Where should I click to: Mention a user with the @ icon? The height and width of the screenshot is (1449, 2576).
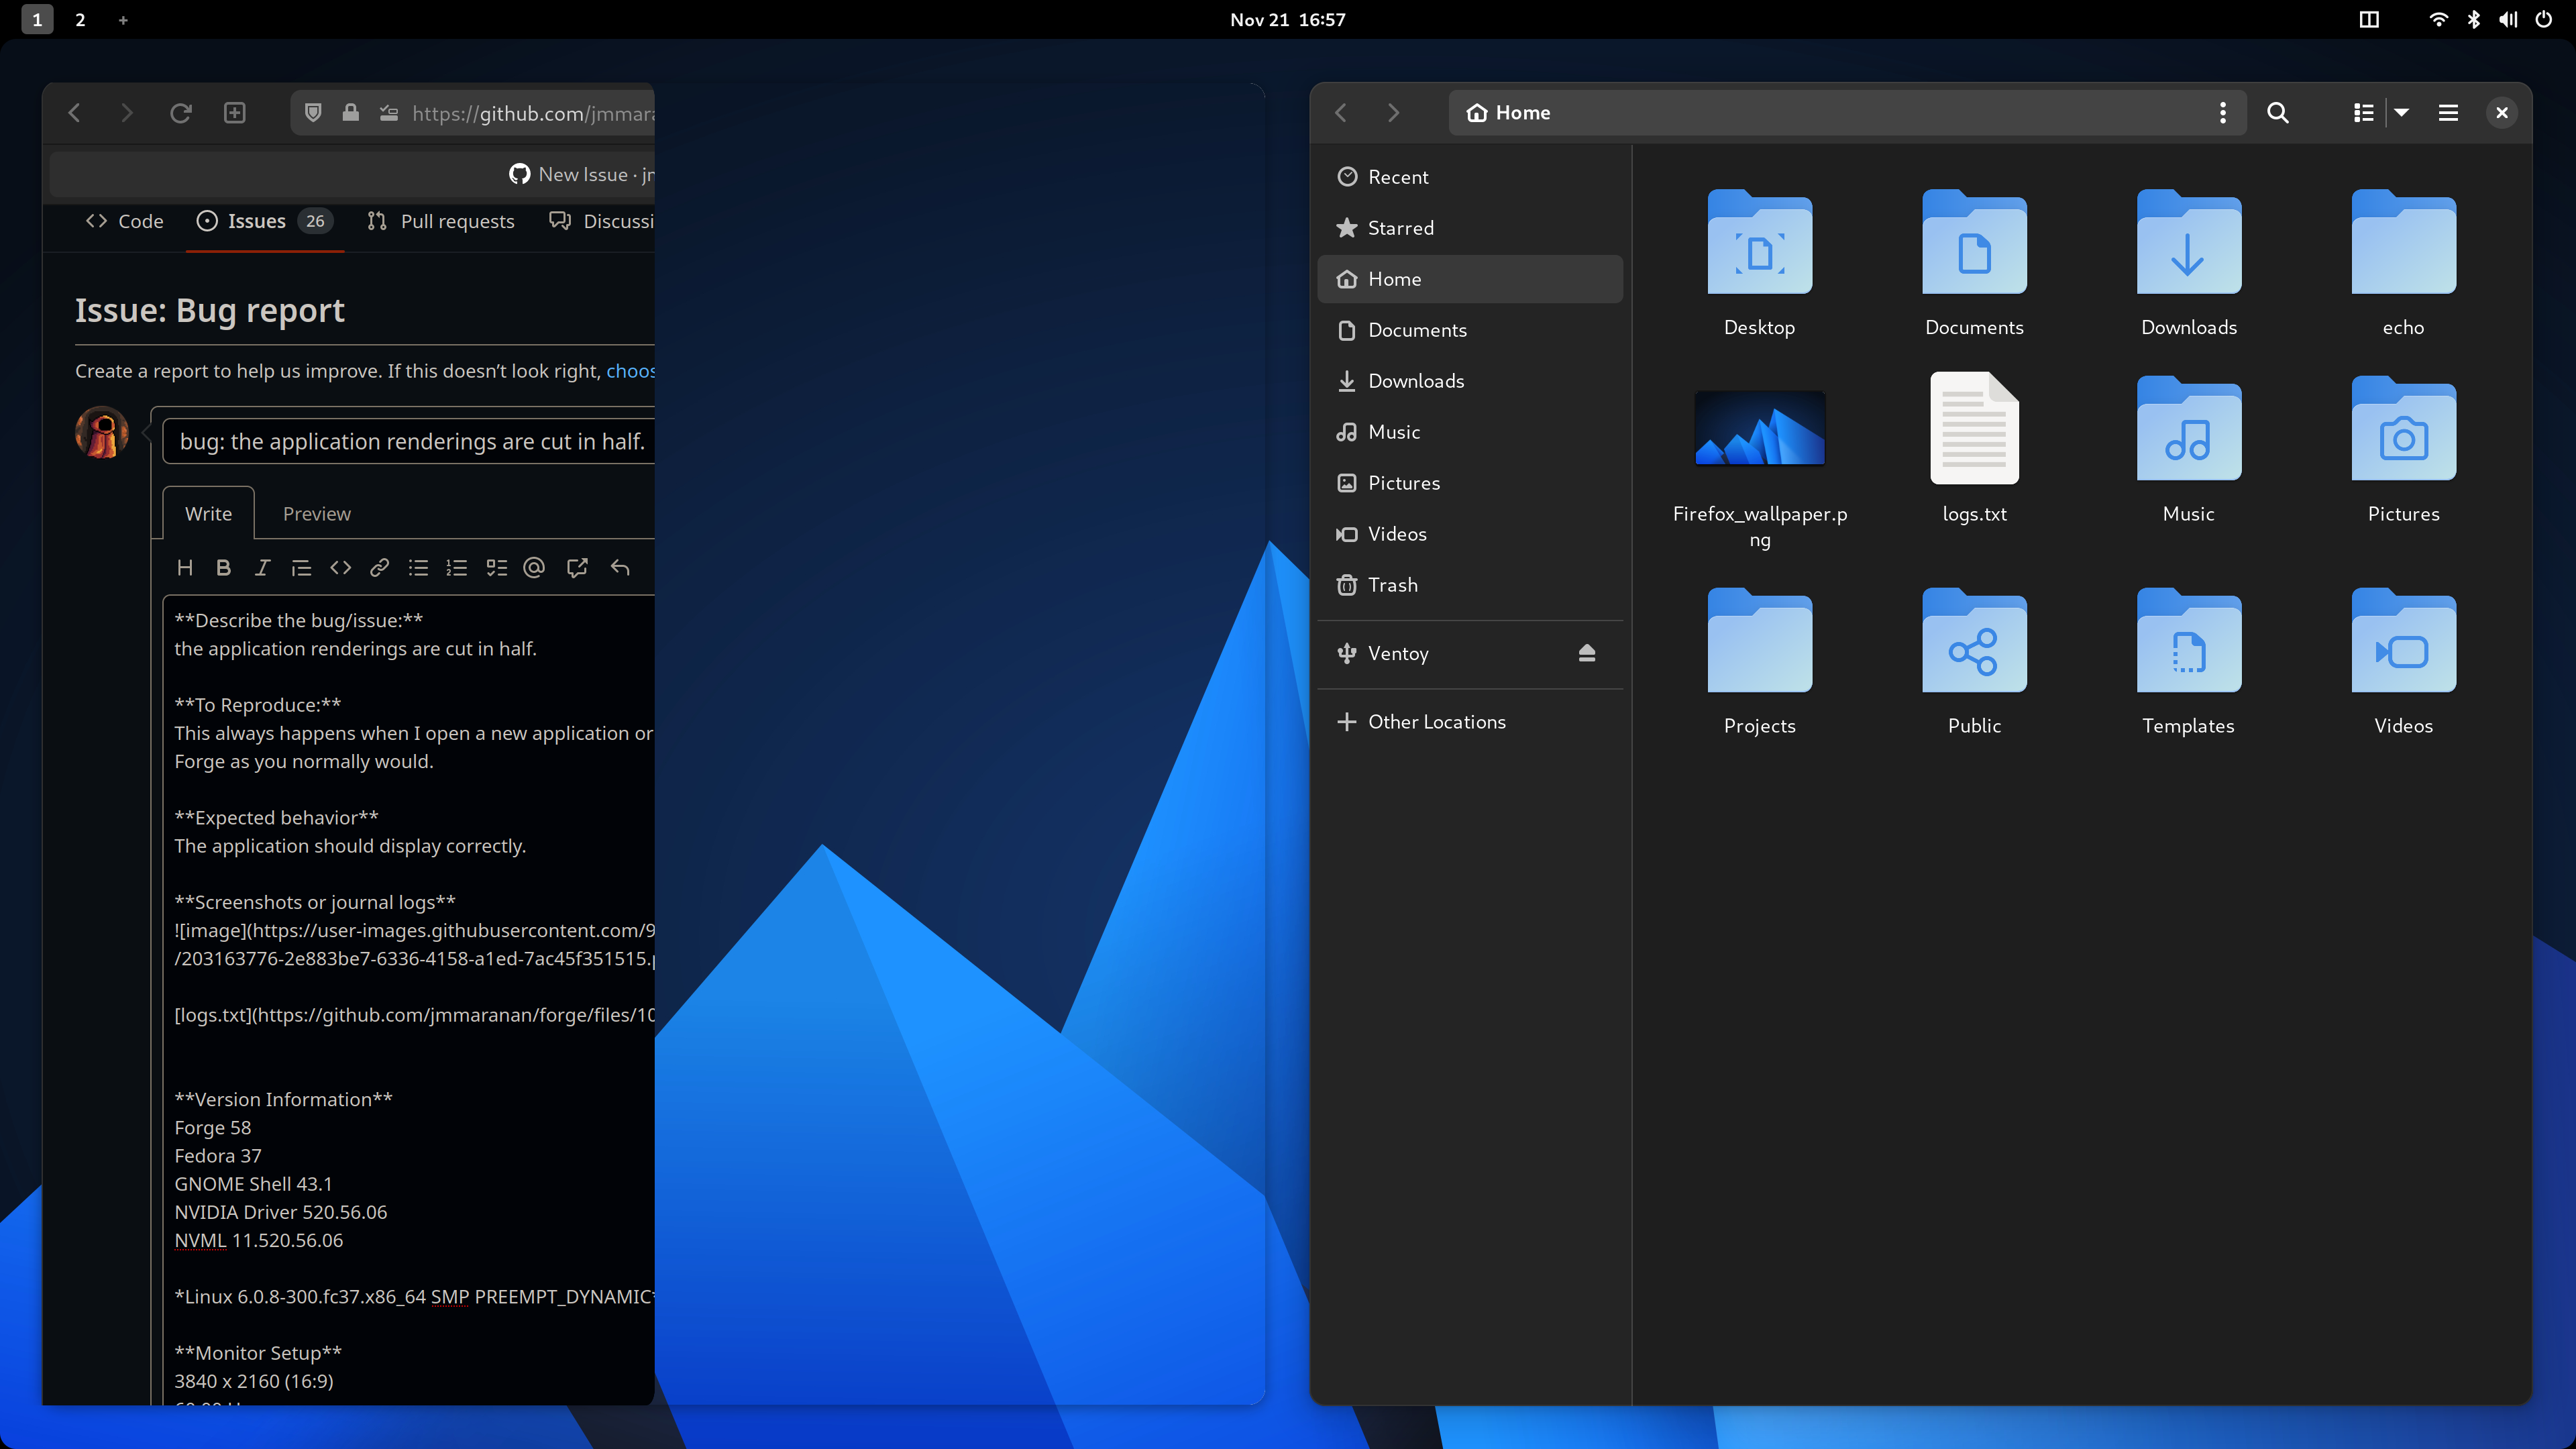point(535,567)
